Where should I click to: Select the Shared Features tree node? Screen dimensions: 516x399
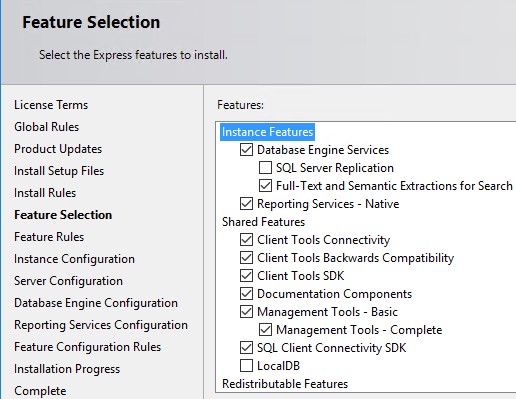pyautogui.click(x=263, y=222)
